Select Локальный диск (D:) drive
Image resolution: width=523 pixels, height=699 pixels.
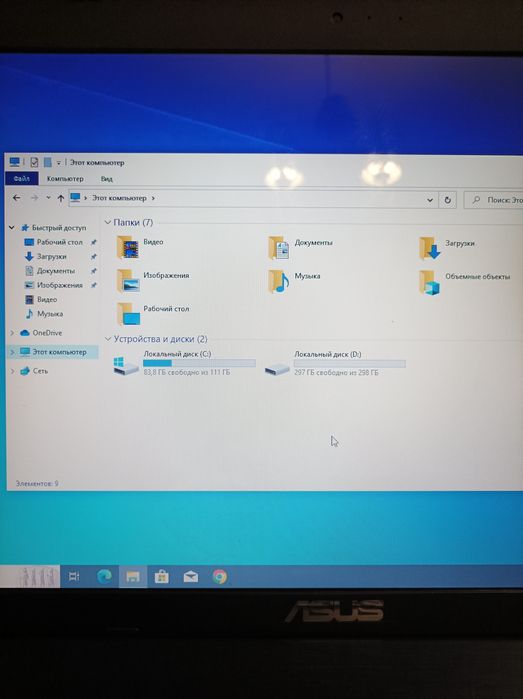[334, 364]
